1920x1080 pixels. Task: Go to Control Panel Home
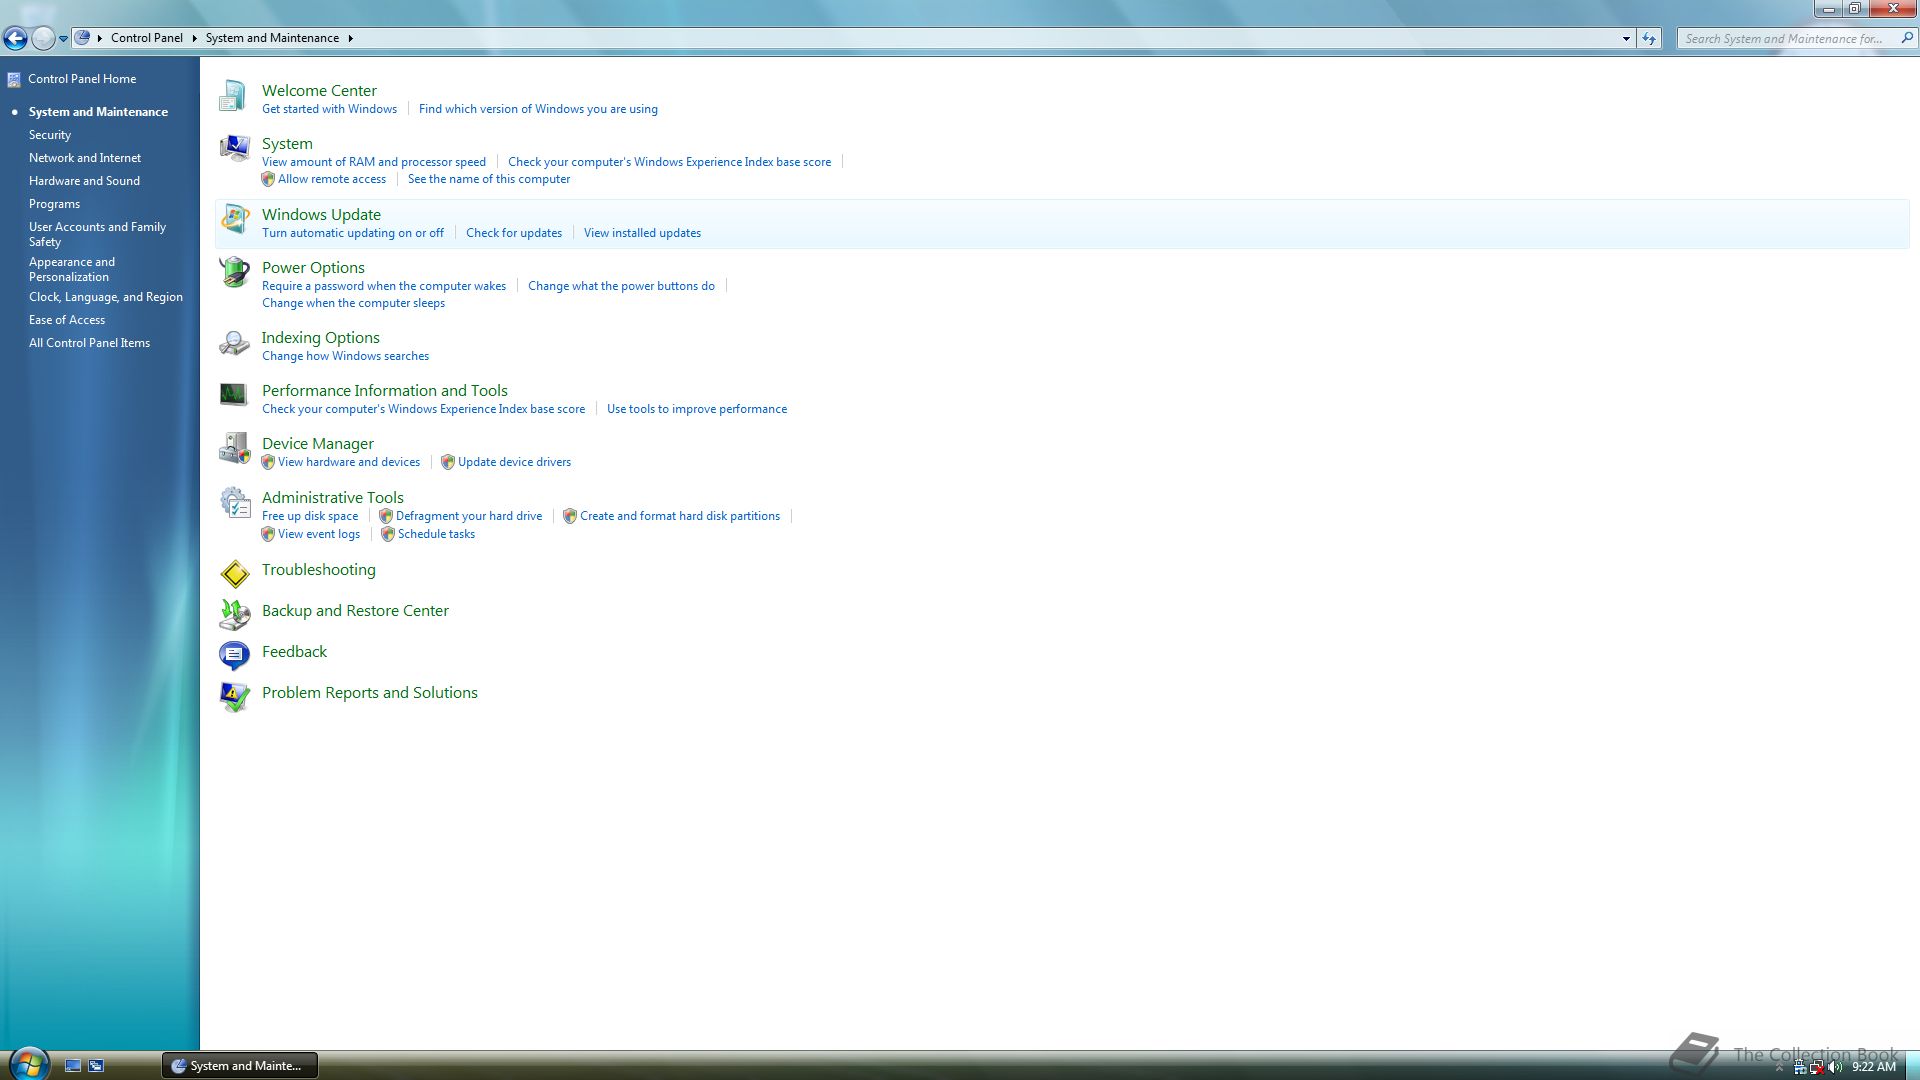(82, 79)
